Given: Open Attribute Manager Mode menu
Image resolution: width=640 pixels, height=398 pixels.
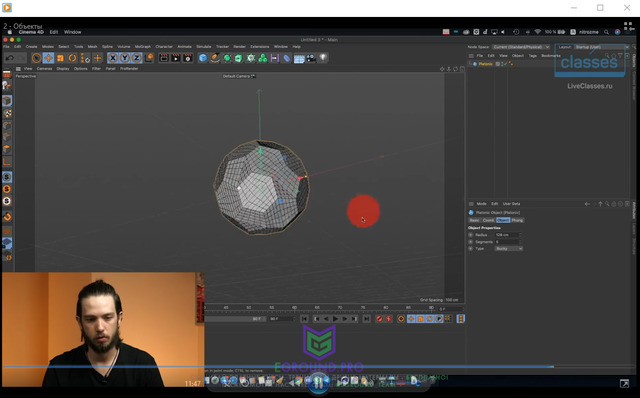Looking at the screenshot, I should tap(482, 204).
